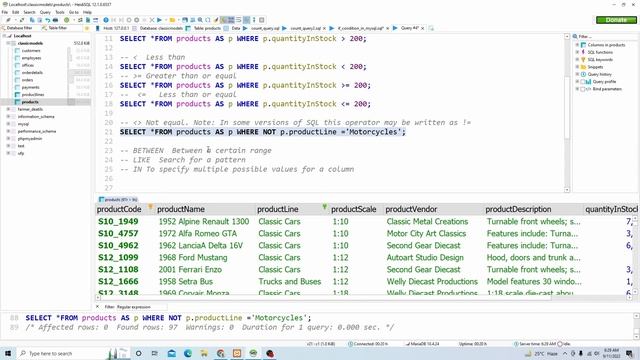Switch to the Table products tab
Screen dimensions: 640x360
203,28
